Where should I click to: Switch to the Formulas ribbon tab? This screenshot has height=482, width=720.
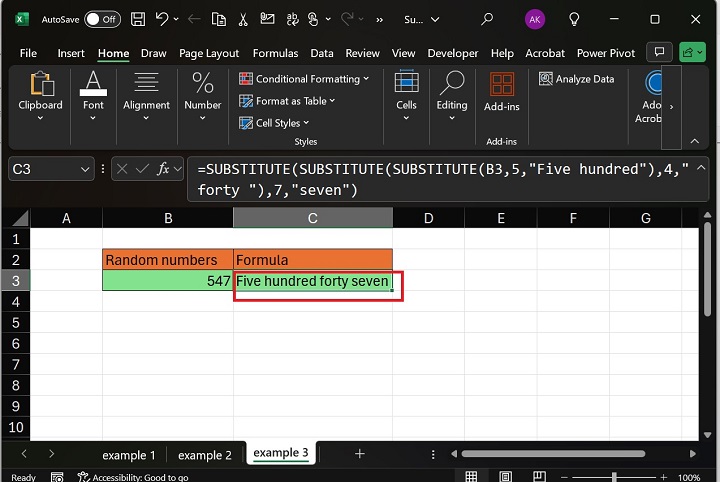[x=274, y=53]
